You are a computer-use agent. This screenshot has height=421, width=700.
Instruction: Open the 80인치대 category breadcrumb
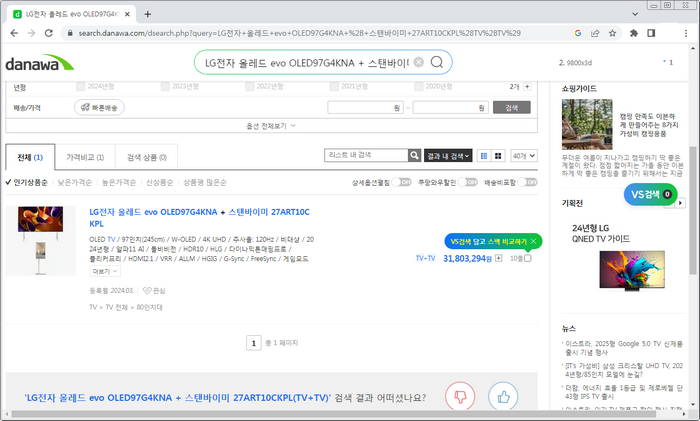(149, 308)
